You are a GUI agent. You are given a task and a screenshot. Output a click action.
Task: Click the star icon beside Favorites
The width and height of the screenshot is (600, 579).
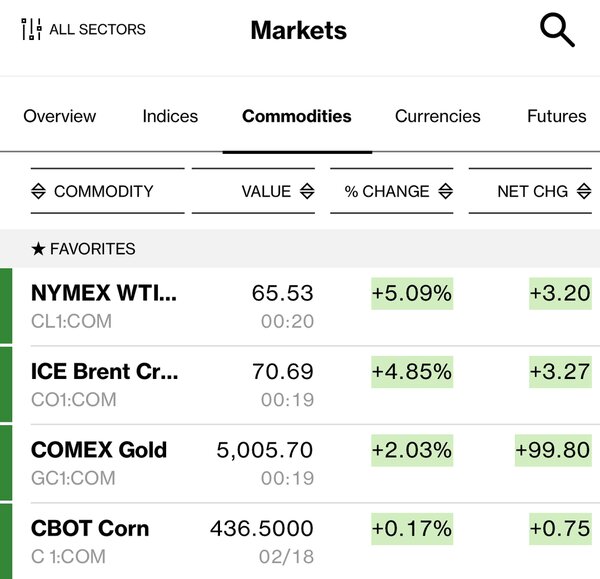point(38,249)
